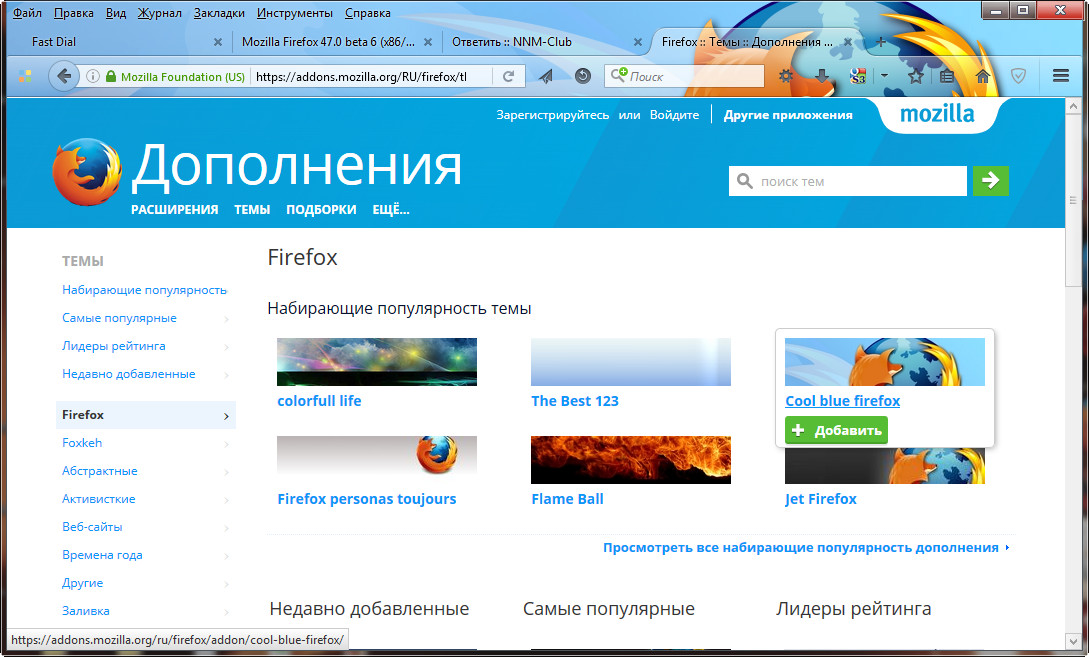
Task: Click the shield toolbar icon
Action: pyautogui.click(x=1018, y=76)
